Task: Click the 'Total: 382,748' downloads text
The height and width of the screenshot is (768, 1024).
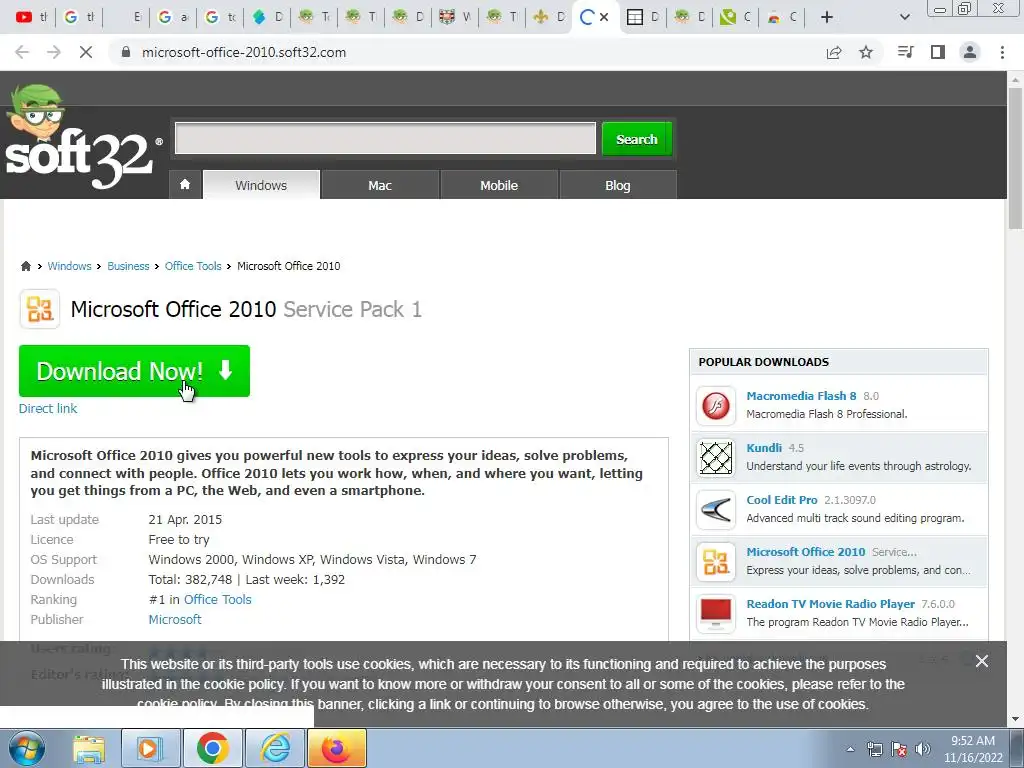Action: [x=190, y=579]
